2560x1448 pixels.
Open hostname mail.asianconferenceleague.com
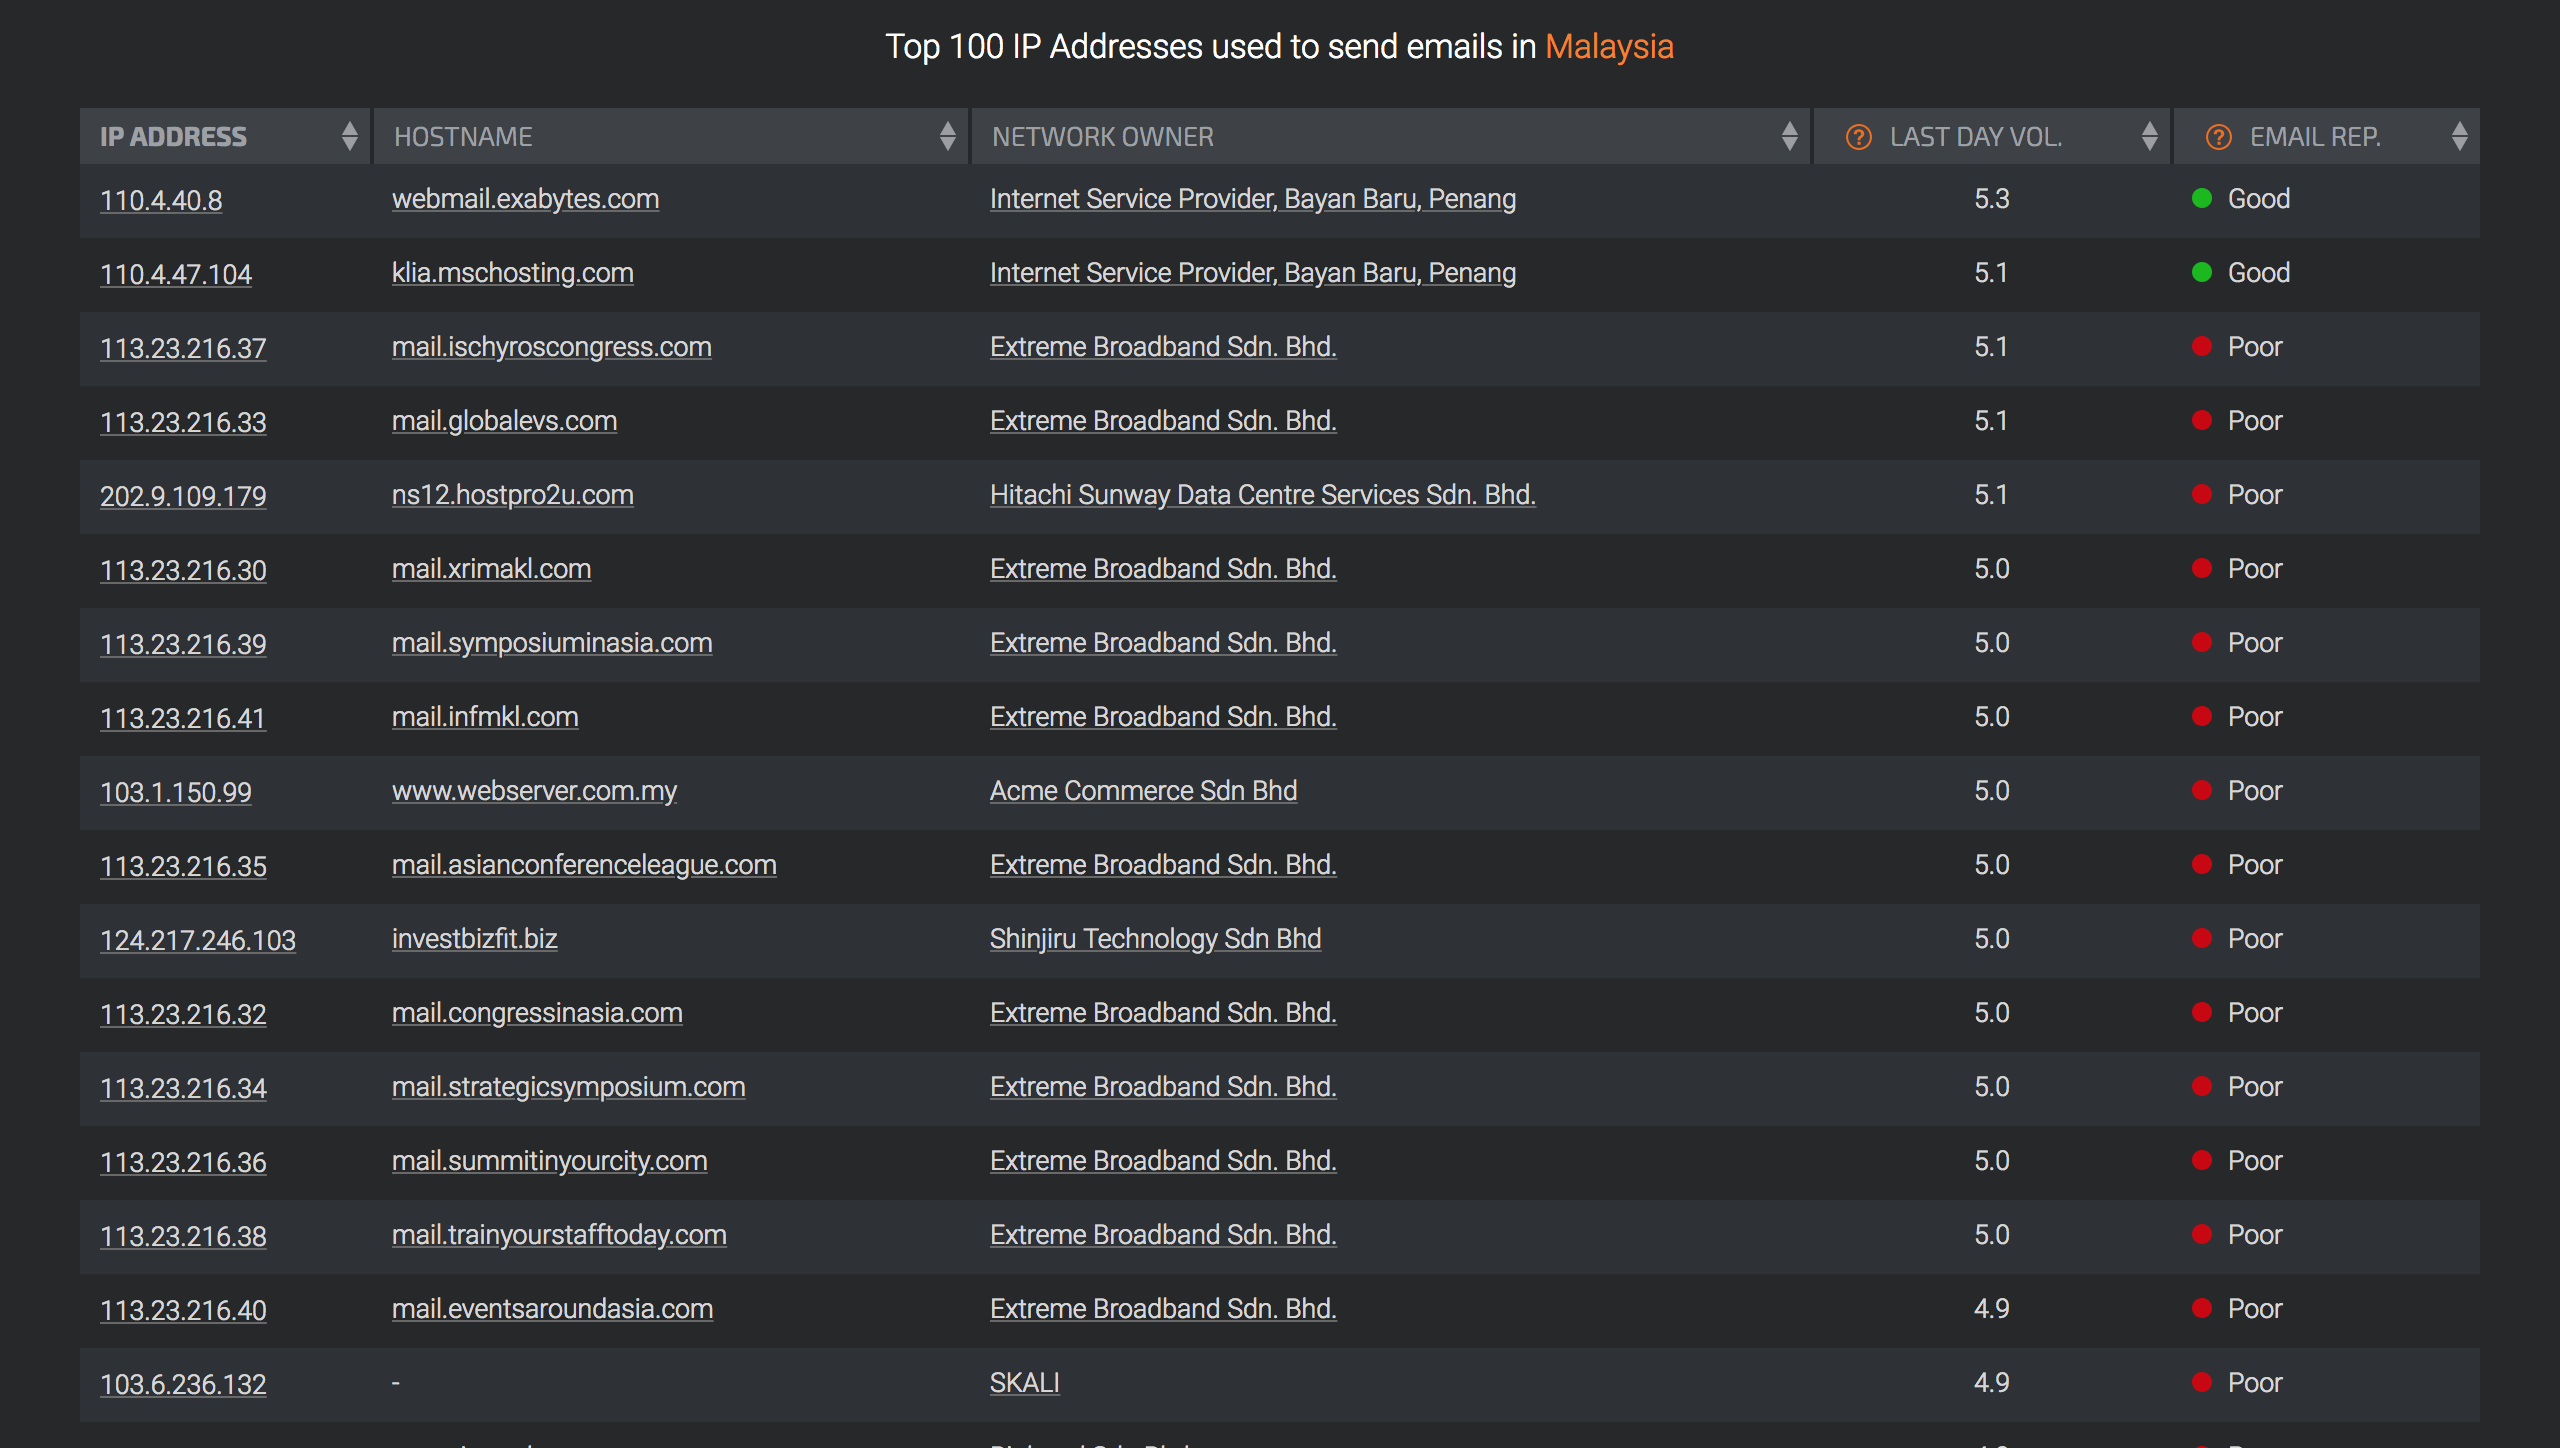pos(584,865)
